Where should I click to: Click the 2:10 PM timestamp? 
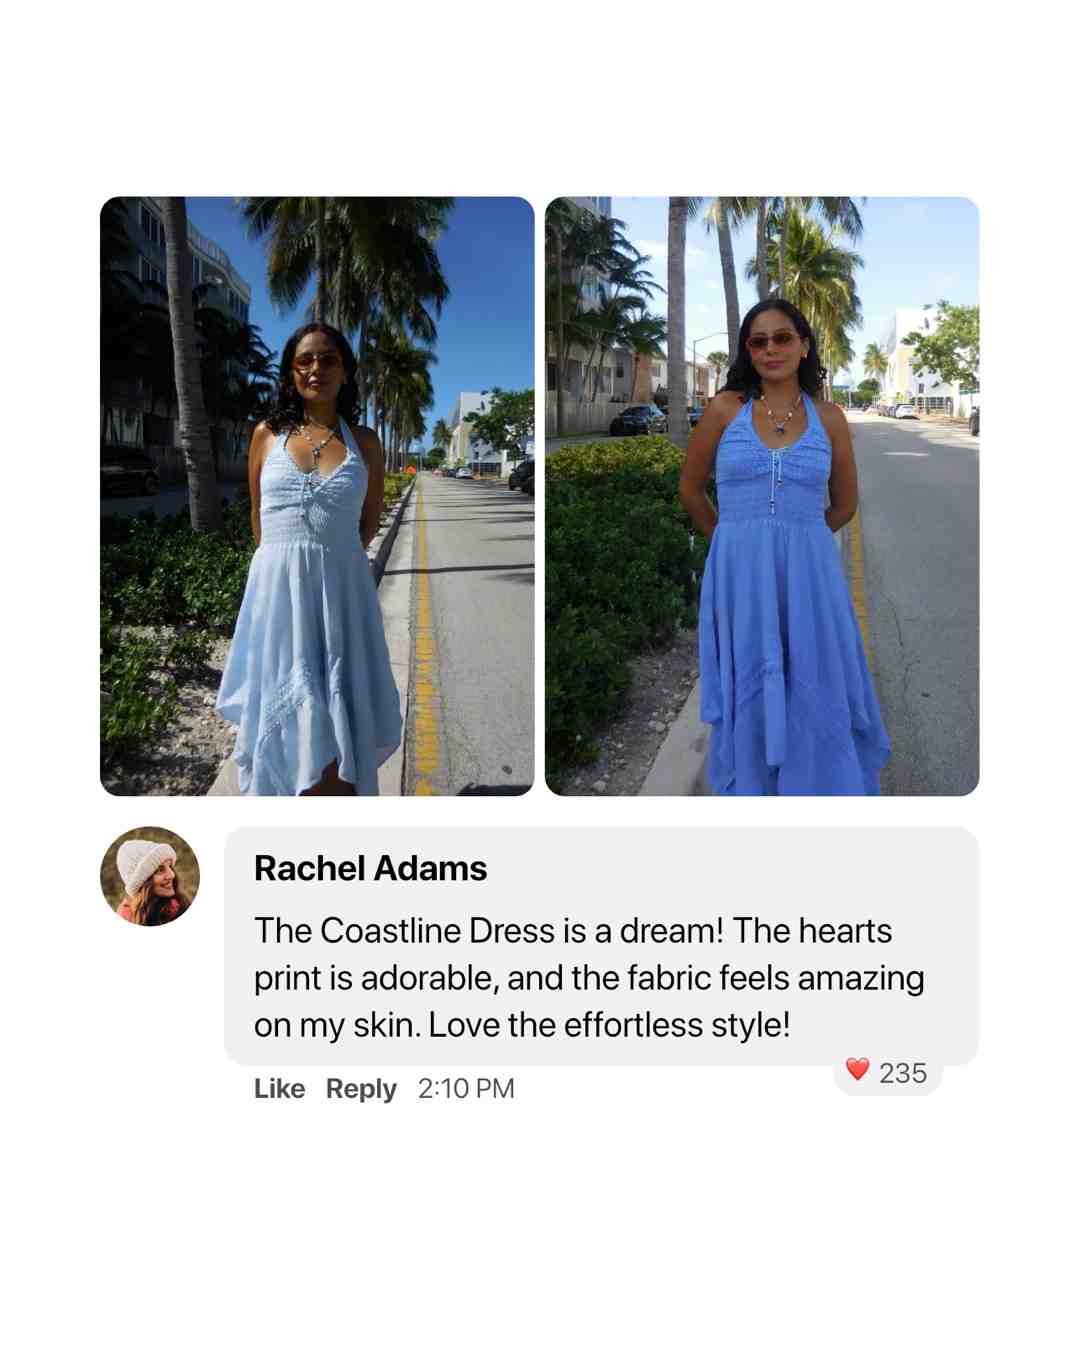pyautogui.click(x=466, y=1088)
